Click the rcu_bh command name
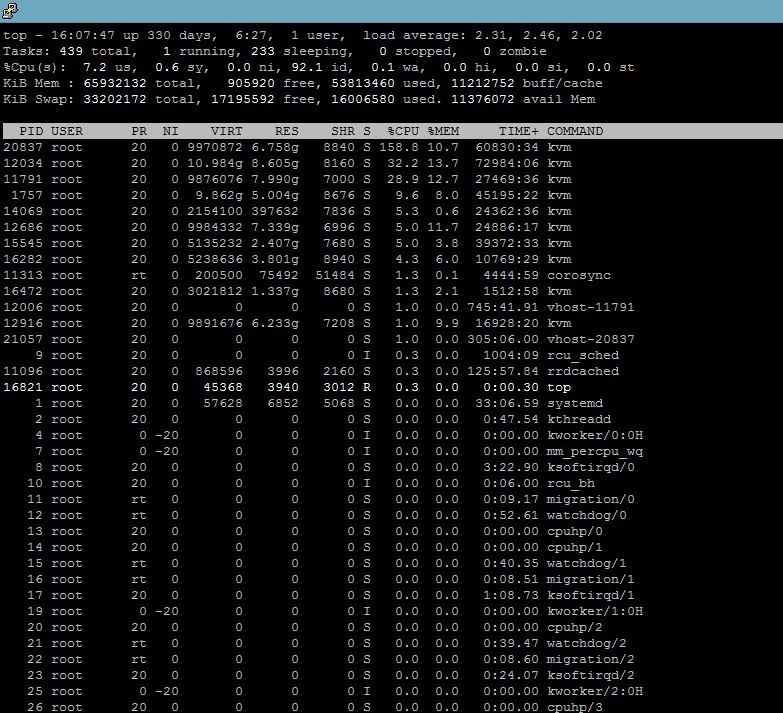Screen dimensions: 783x713 [x=571, y=483]
